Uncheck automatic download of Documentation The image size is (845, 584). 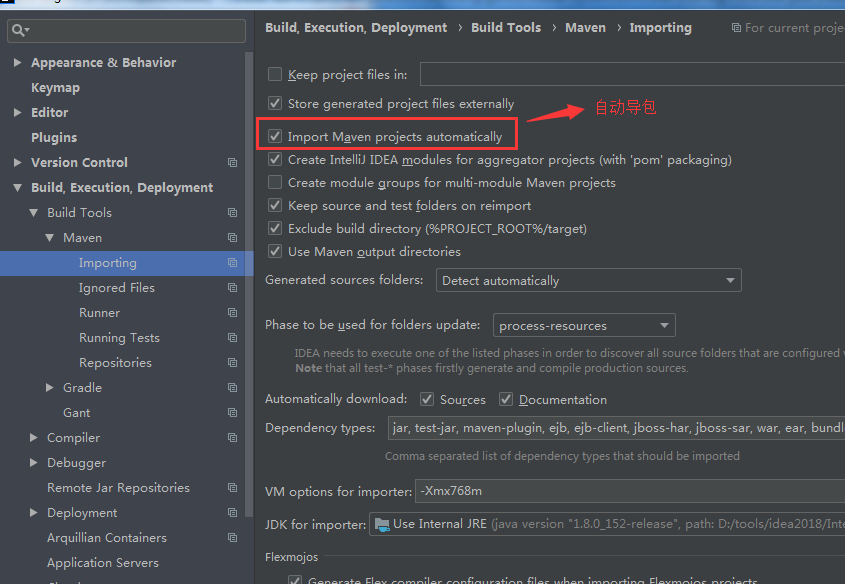coord(505,399)
